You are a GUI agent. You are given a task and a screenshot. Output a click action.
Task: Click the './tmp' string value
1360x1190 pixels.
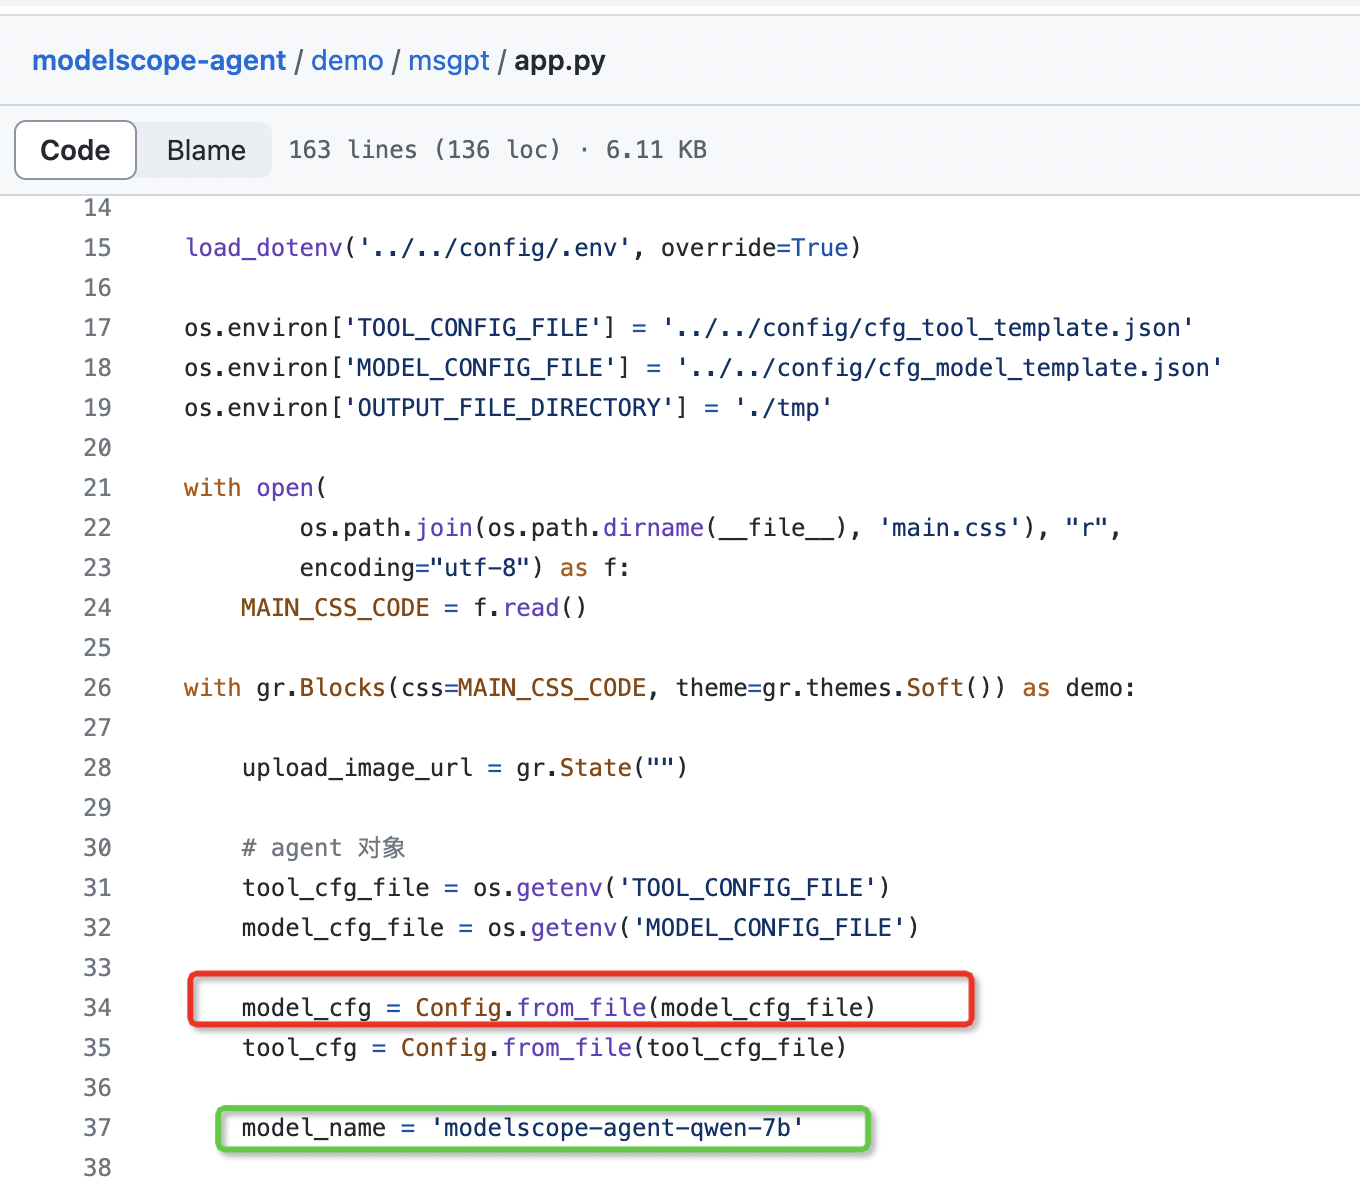(784, 408)
